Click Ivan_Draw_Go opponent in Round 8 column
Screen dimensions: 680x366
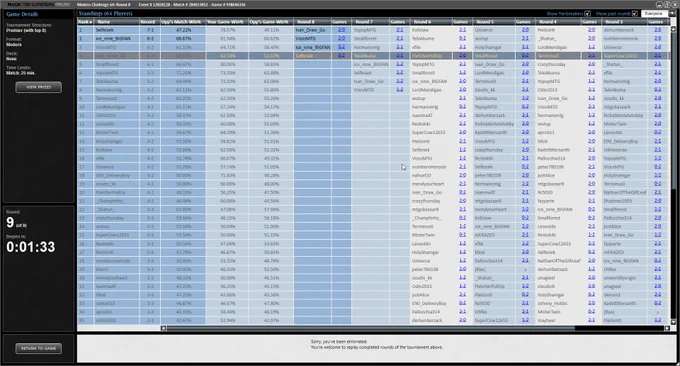[x=310, y=30]
